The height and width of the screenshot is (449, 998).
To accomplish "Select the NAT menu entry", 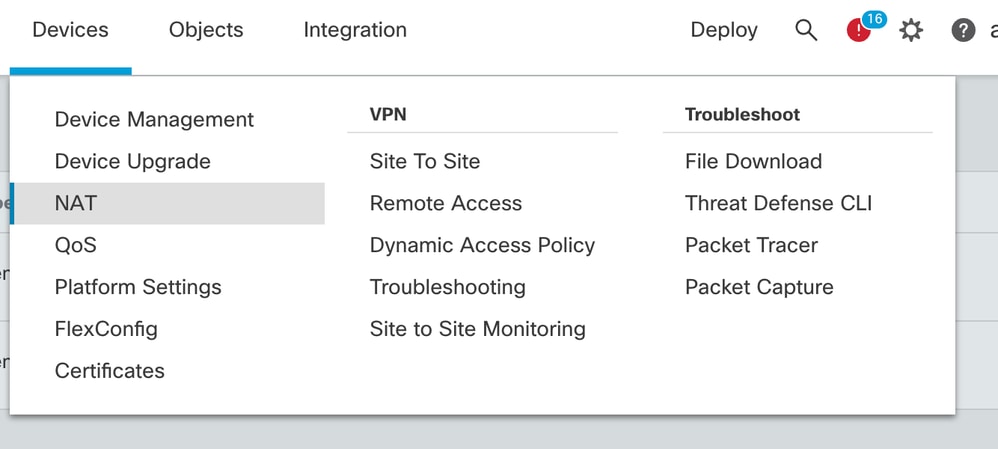I will (x=168, y=203).
